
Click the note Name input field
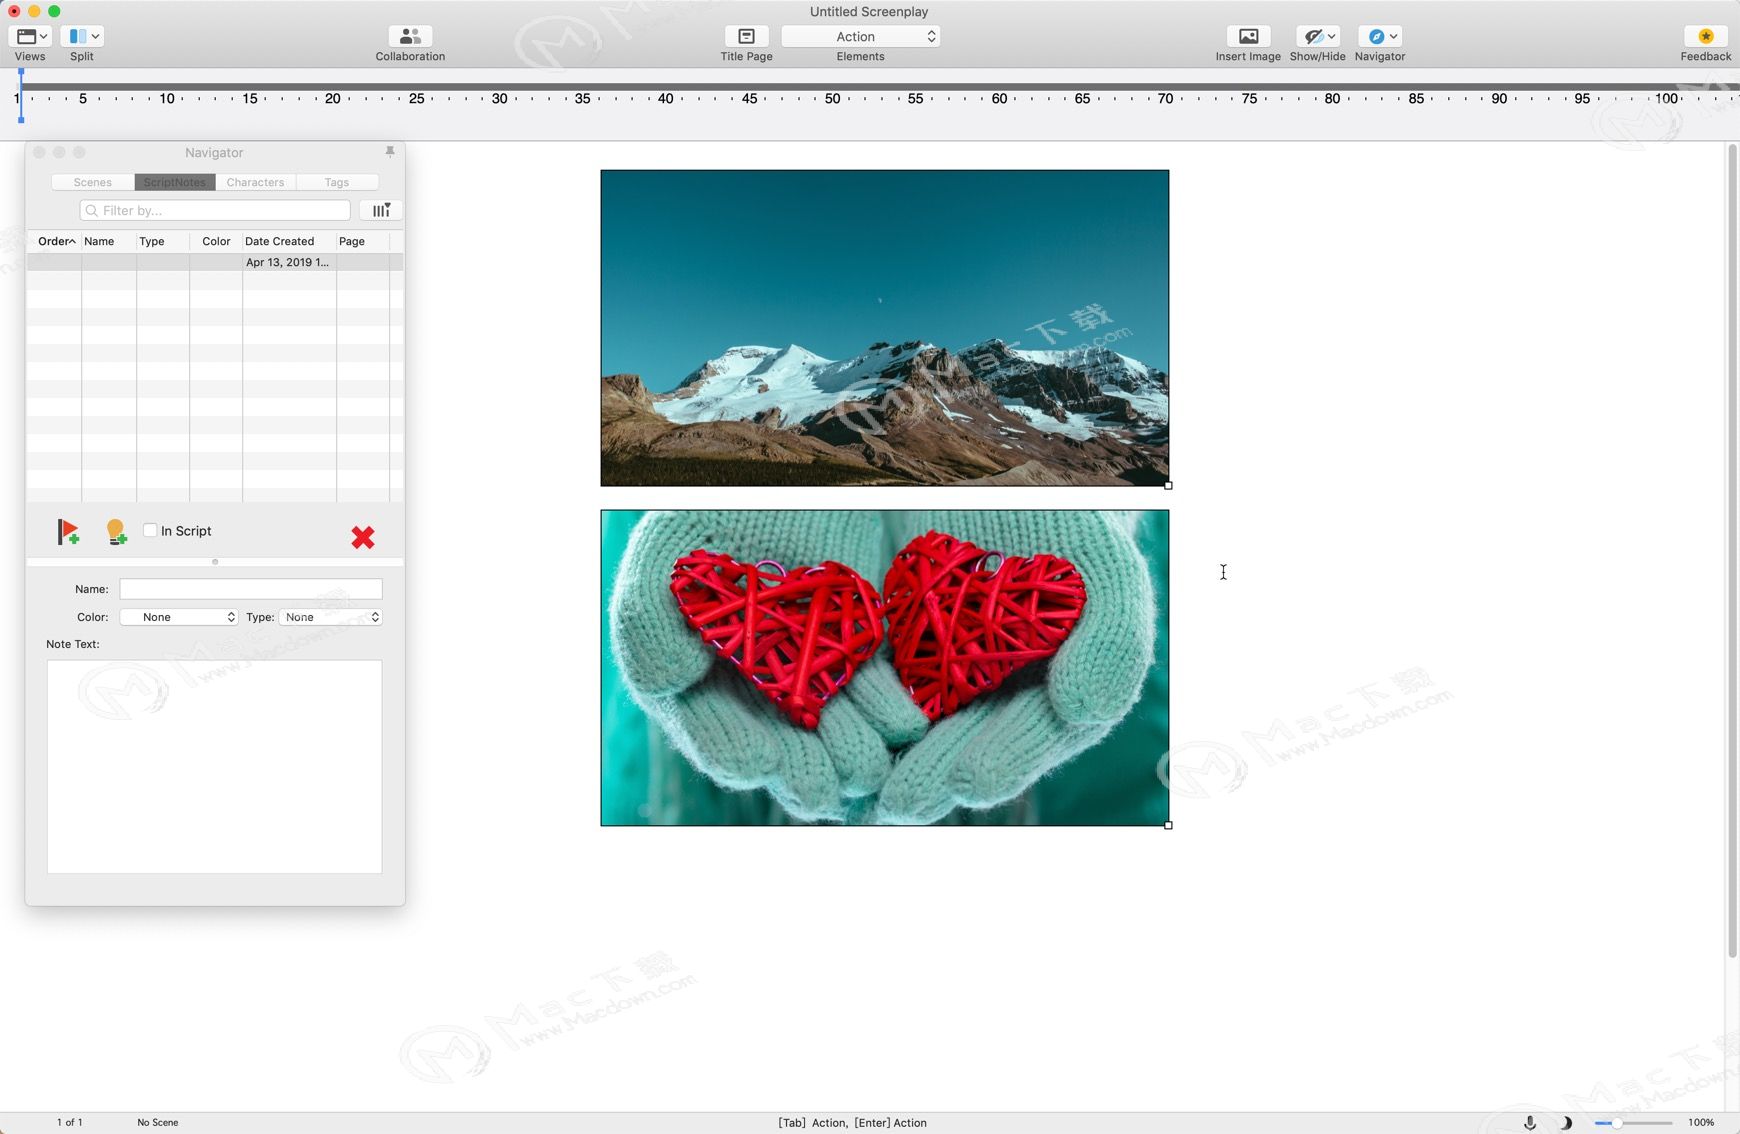click(x=251, y=589)
